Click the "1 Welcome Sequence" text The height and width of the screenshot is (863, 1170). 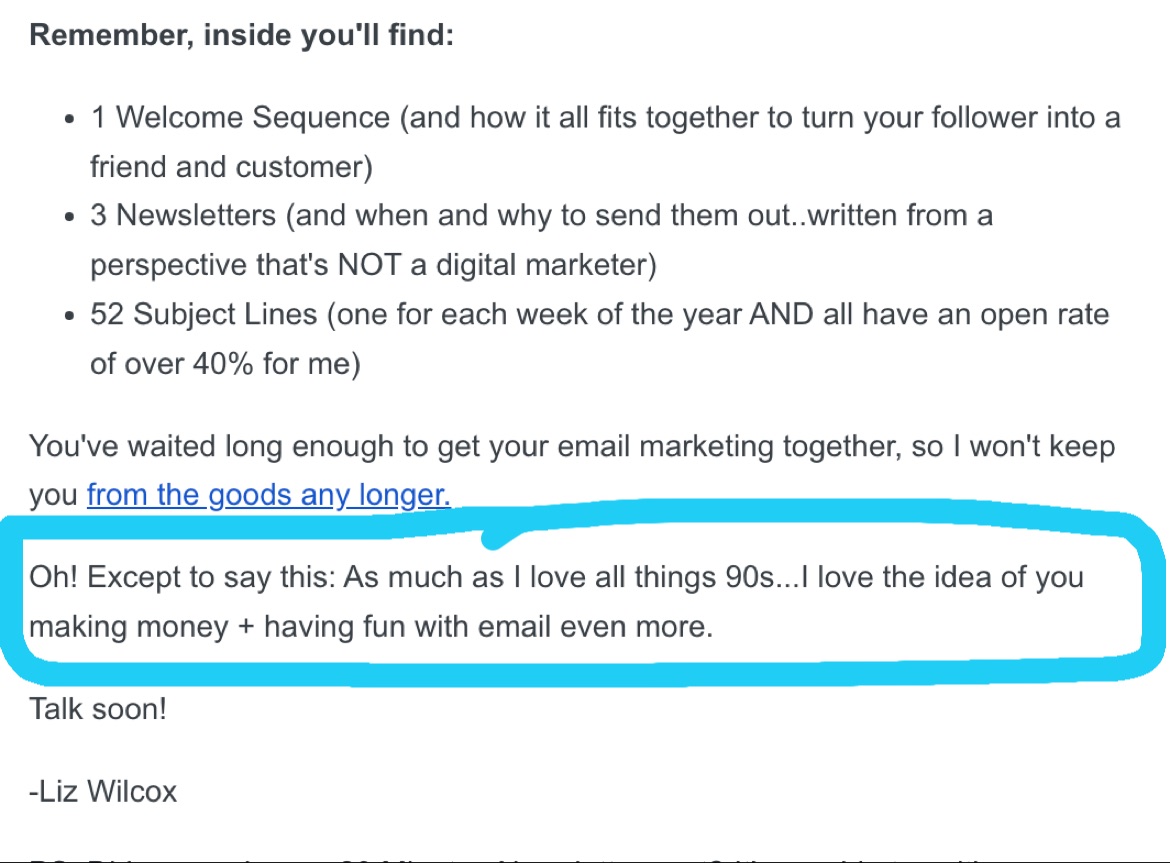coord(240,118)
